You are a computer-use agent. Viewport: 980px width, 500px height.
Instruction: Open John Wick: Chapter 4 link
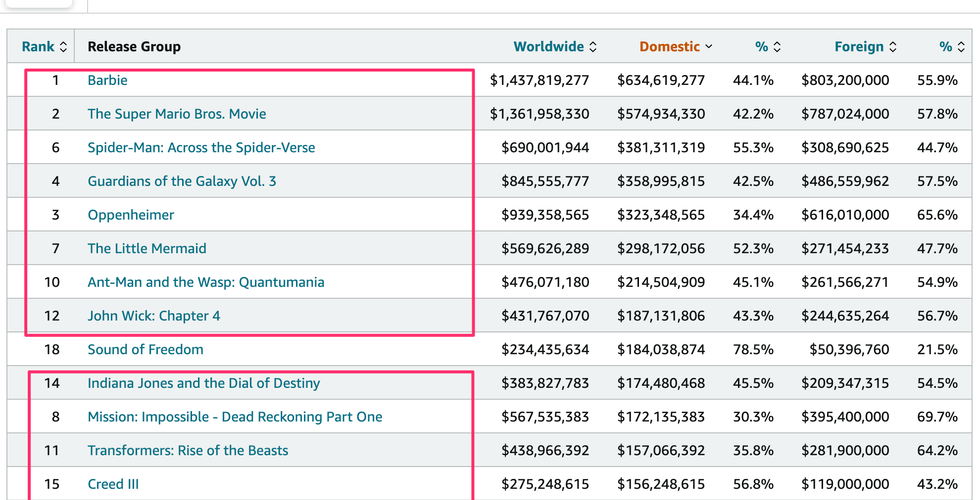click(x=154, y=316)
